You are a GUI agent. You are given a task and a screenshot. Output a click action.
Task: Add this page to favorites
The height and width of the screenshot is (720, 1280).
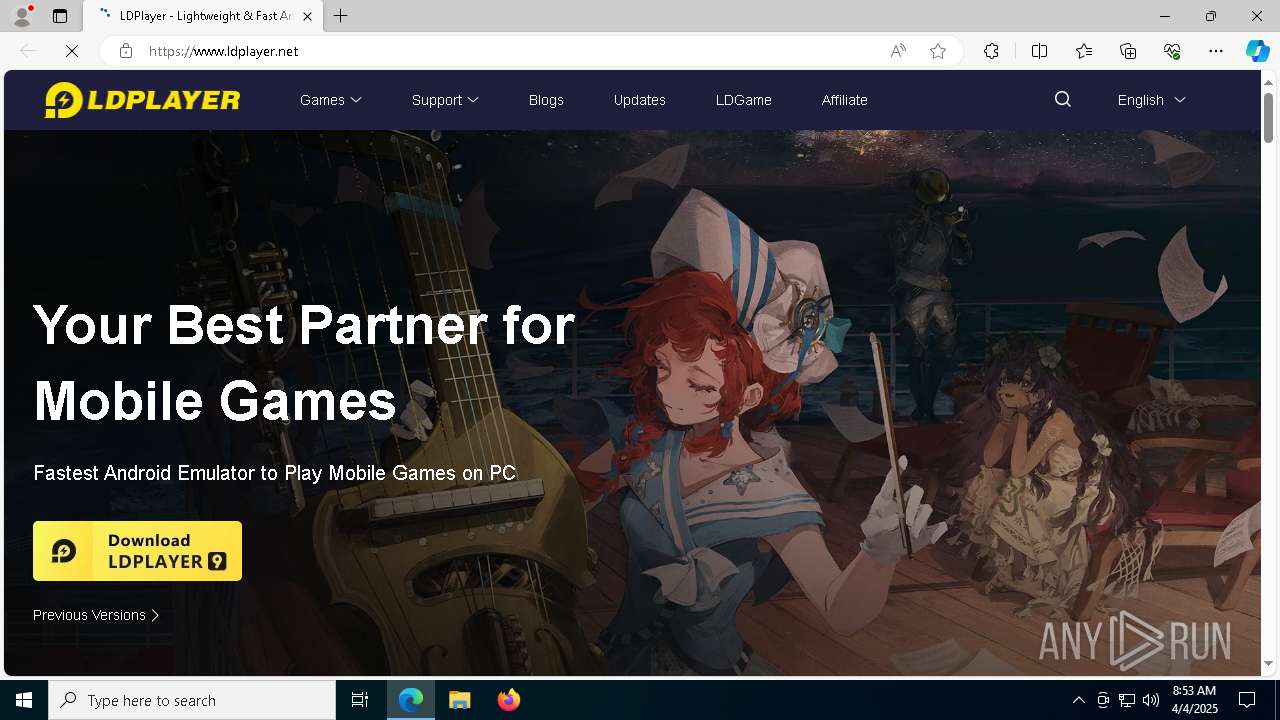click(938, 51)
